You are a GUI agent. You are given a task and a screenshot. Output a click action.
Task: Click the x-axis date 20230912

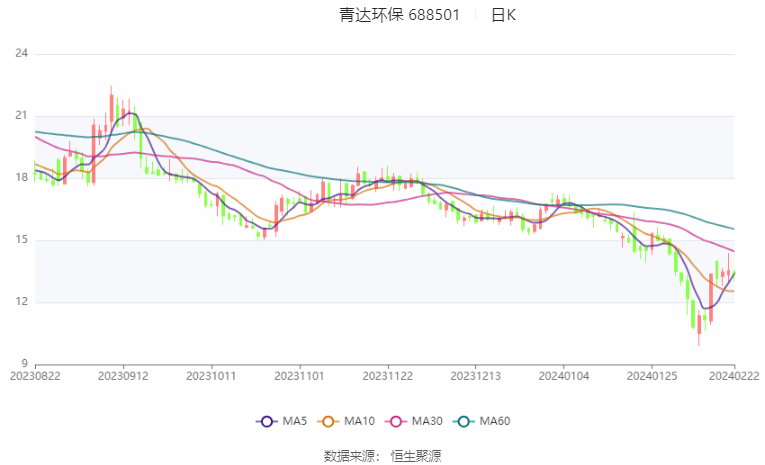[123, 376]
